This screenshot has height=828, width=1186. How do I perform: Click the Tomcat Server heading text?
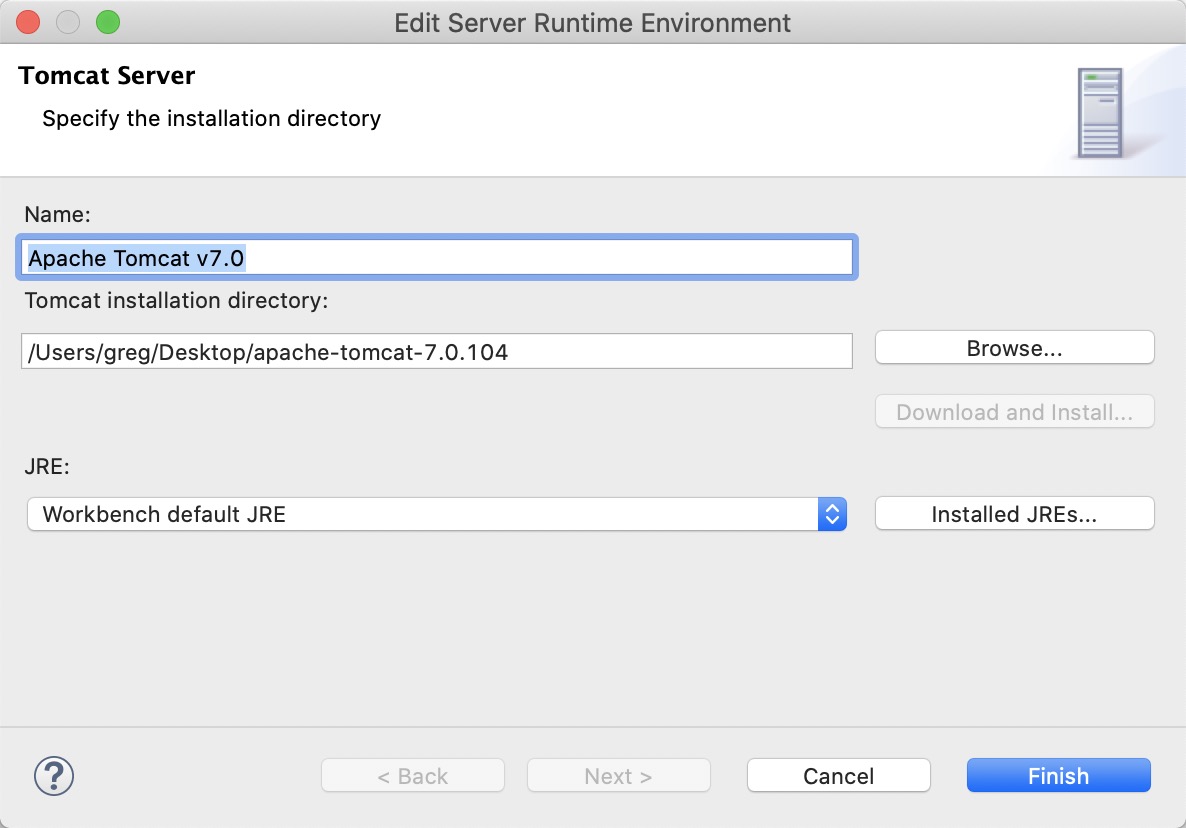pyautogui.click(x=107, y=76)
